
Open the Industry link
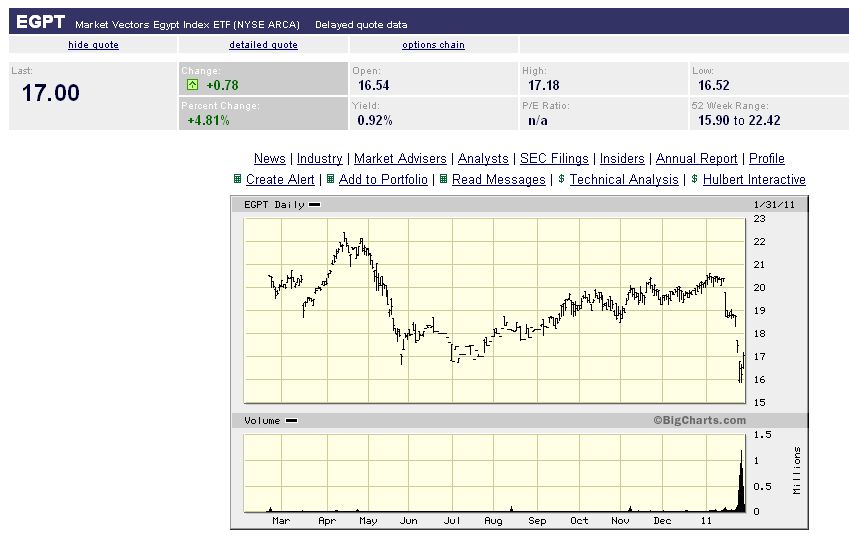pyautogui.click(x=319, y=159)
